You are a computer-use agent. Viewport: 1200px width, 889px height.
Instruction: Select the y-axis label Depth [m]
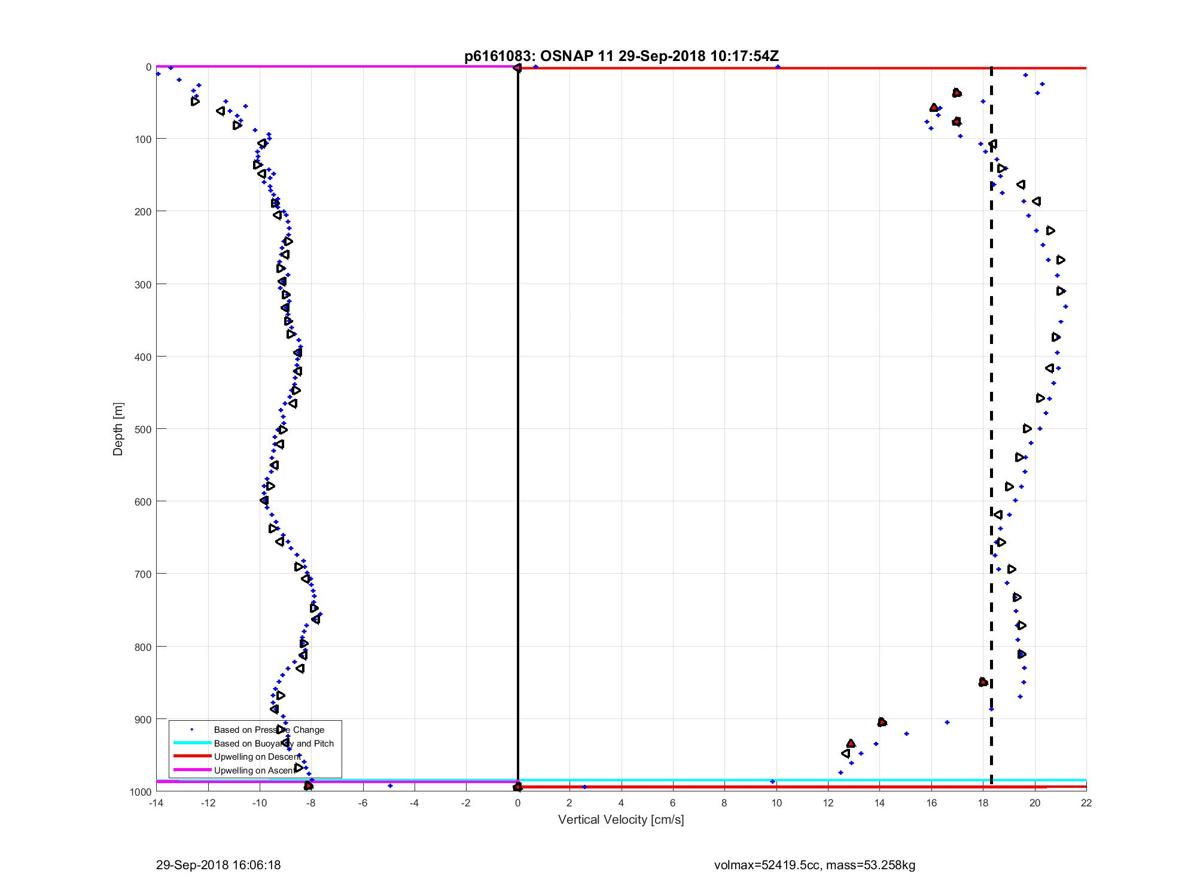pyautogui.click(x=118, y=428)
